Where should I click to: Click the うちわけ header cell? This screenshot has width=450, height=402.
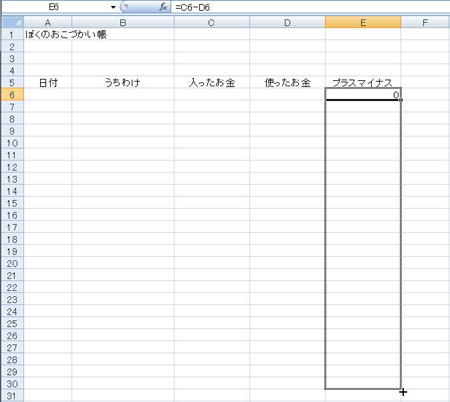tap(123, 82)
